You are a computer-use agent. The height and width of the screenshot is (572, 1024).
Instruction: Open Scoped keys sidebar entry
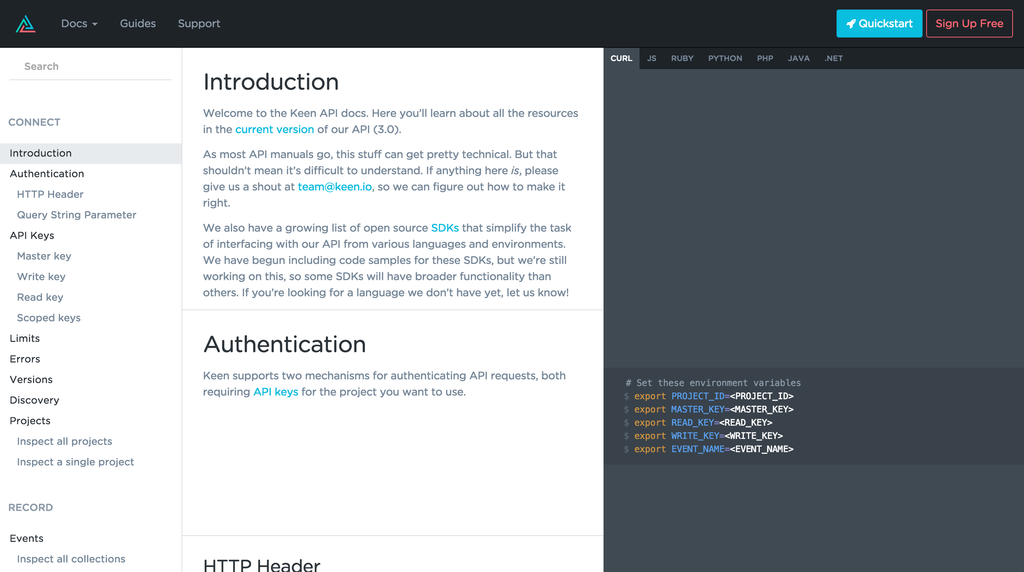pyautogui.click(x=49, y=318)
